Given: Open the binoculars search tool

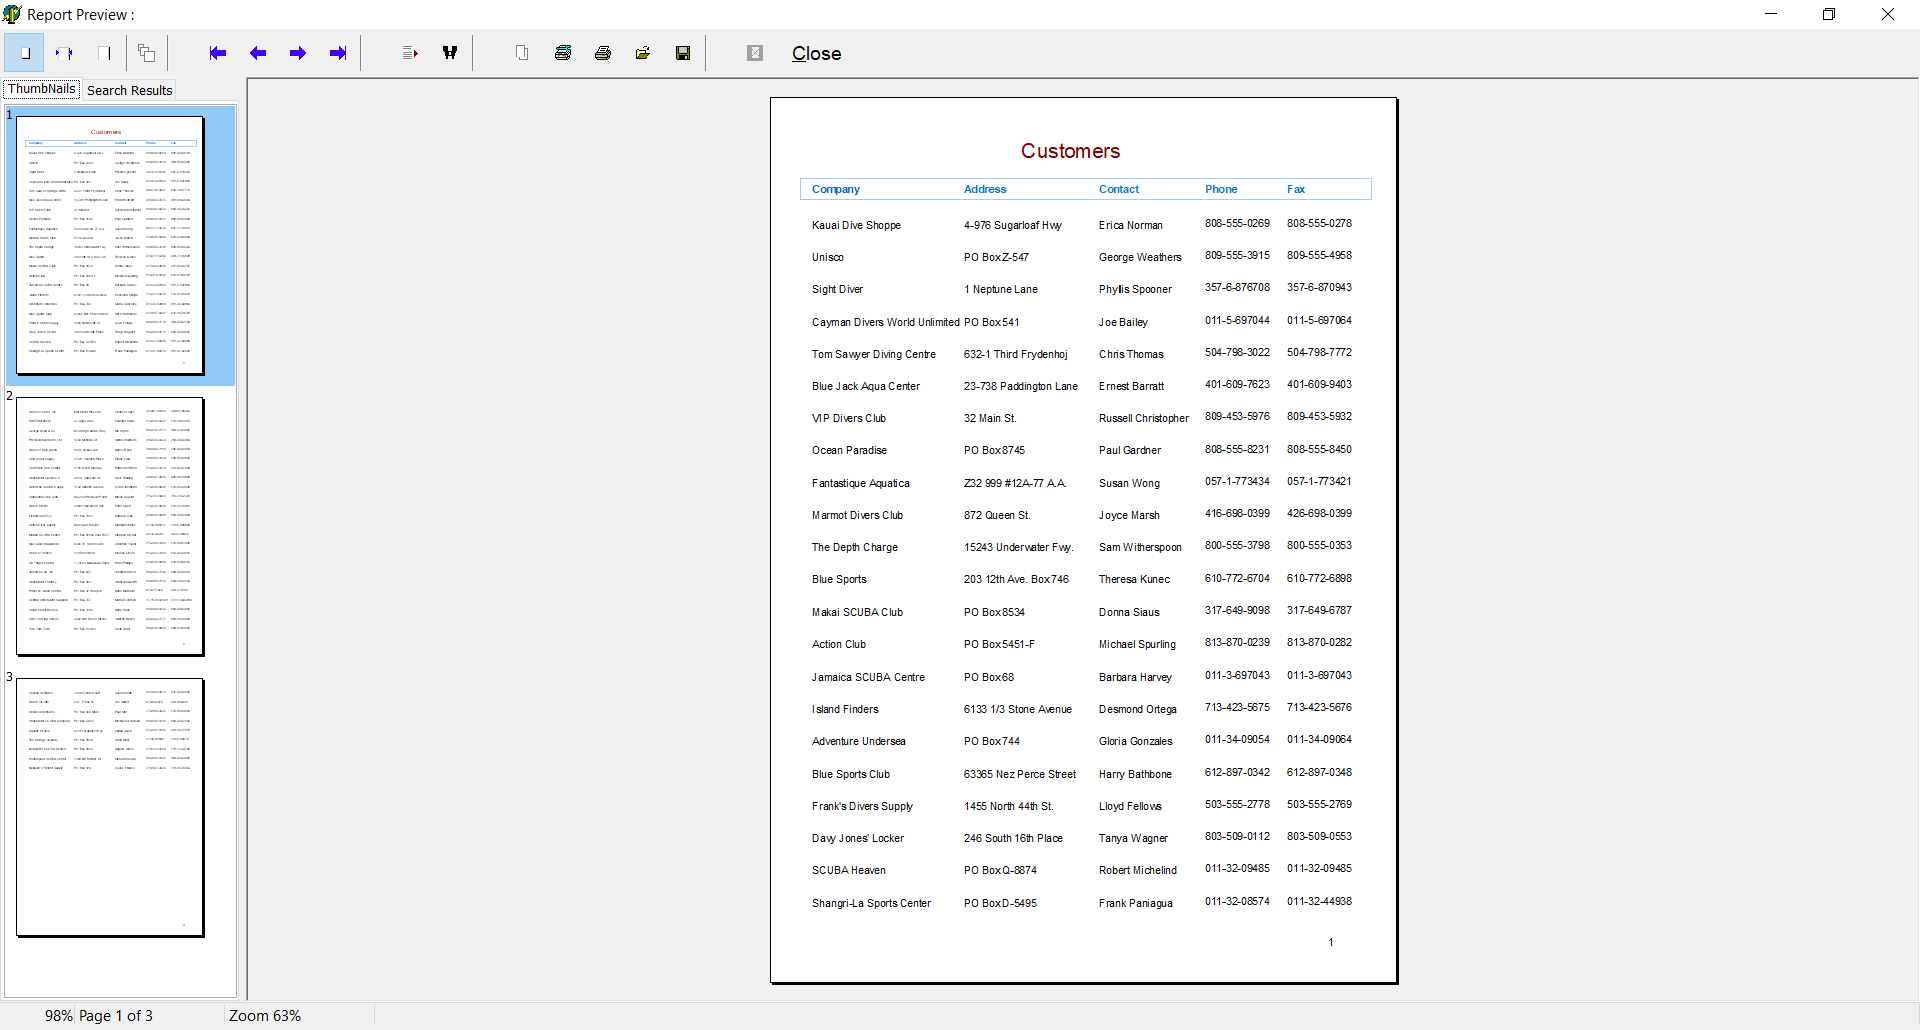Looking at the screenshot, I should (450, 53).
